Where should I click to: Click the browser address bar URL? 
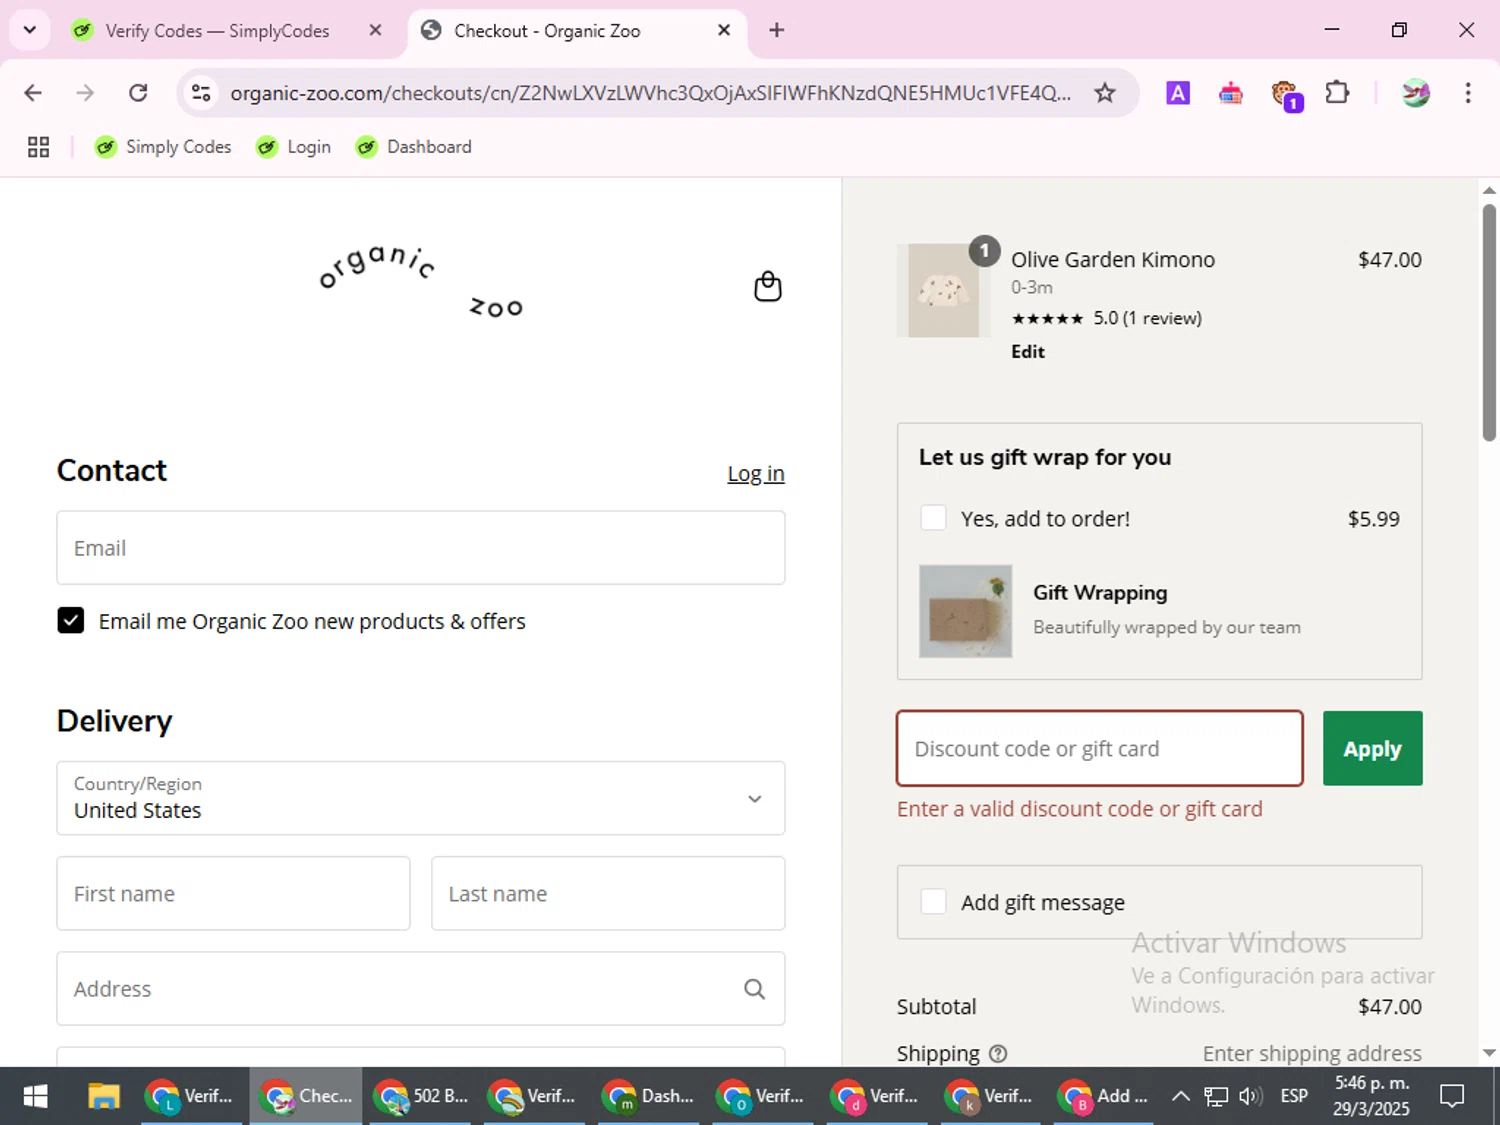650,93
